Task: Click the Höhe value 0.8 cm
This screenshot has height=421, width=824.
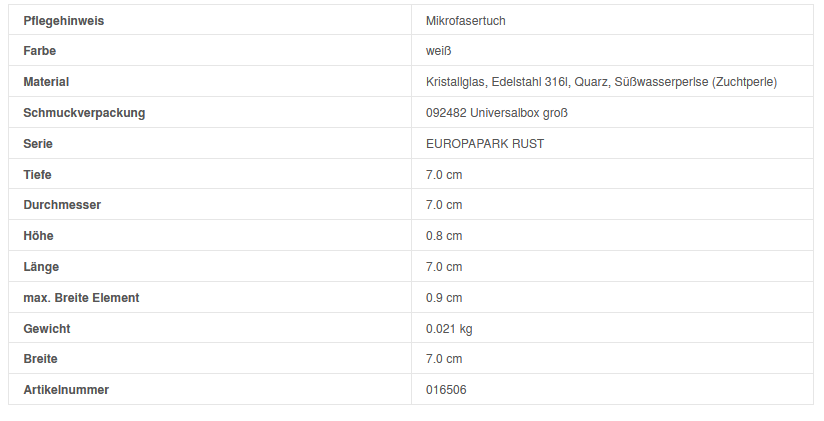Action: coord(444,236)
